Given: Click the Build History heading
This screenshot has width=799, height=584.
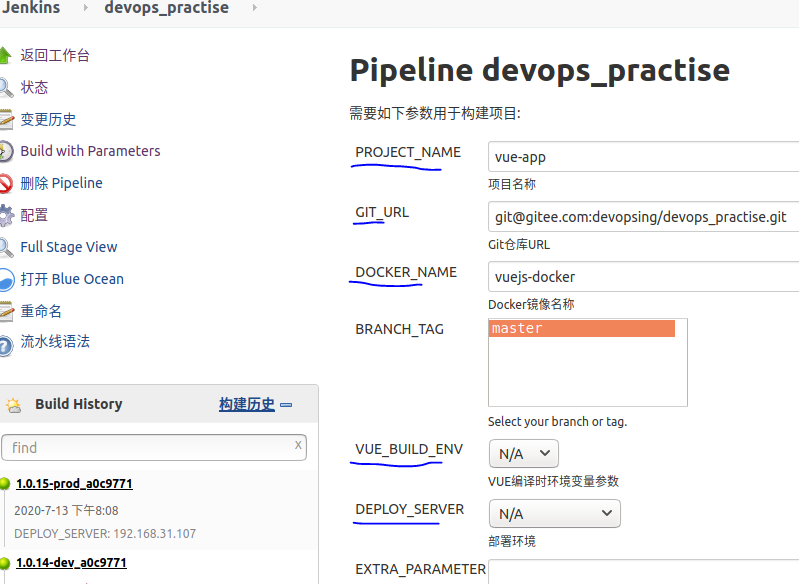Looking at the screenshot, I should (x=79, y=404).
